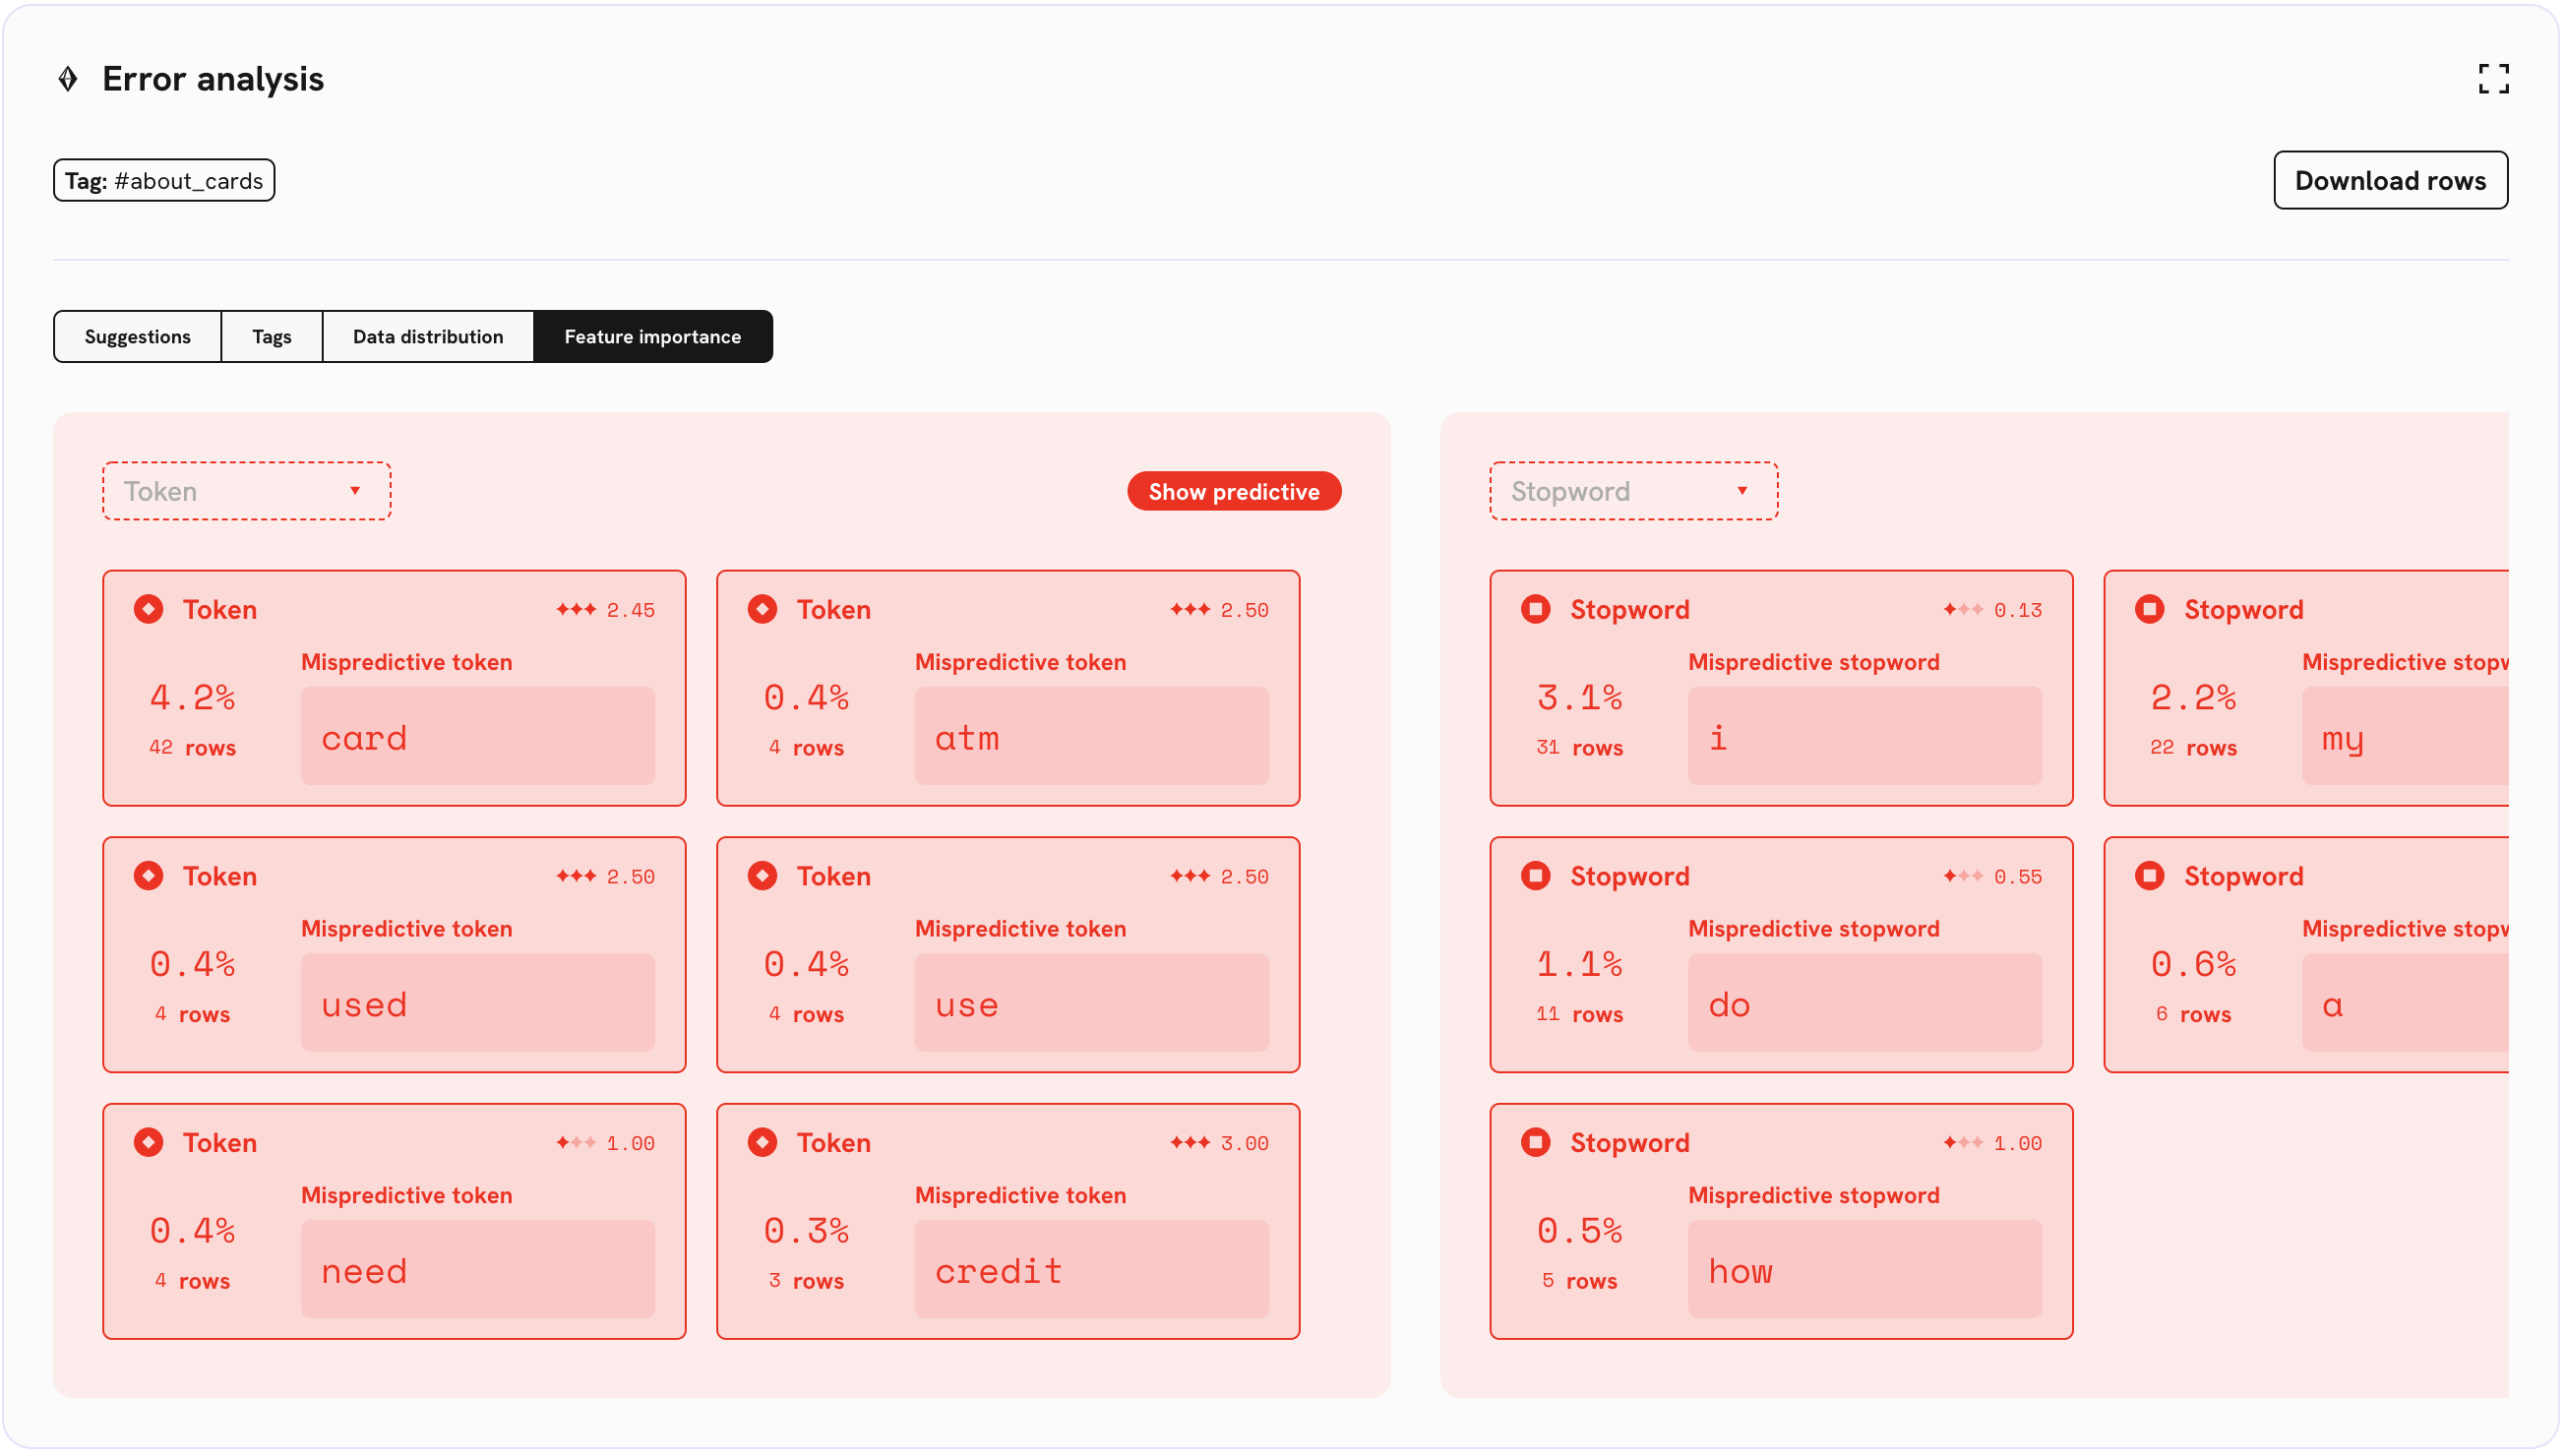The height and width of the screenshot is (1456, 2566).
Task: Select the mispredictive stopword 'how' box
Action: 1867,1271
